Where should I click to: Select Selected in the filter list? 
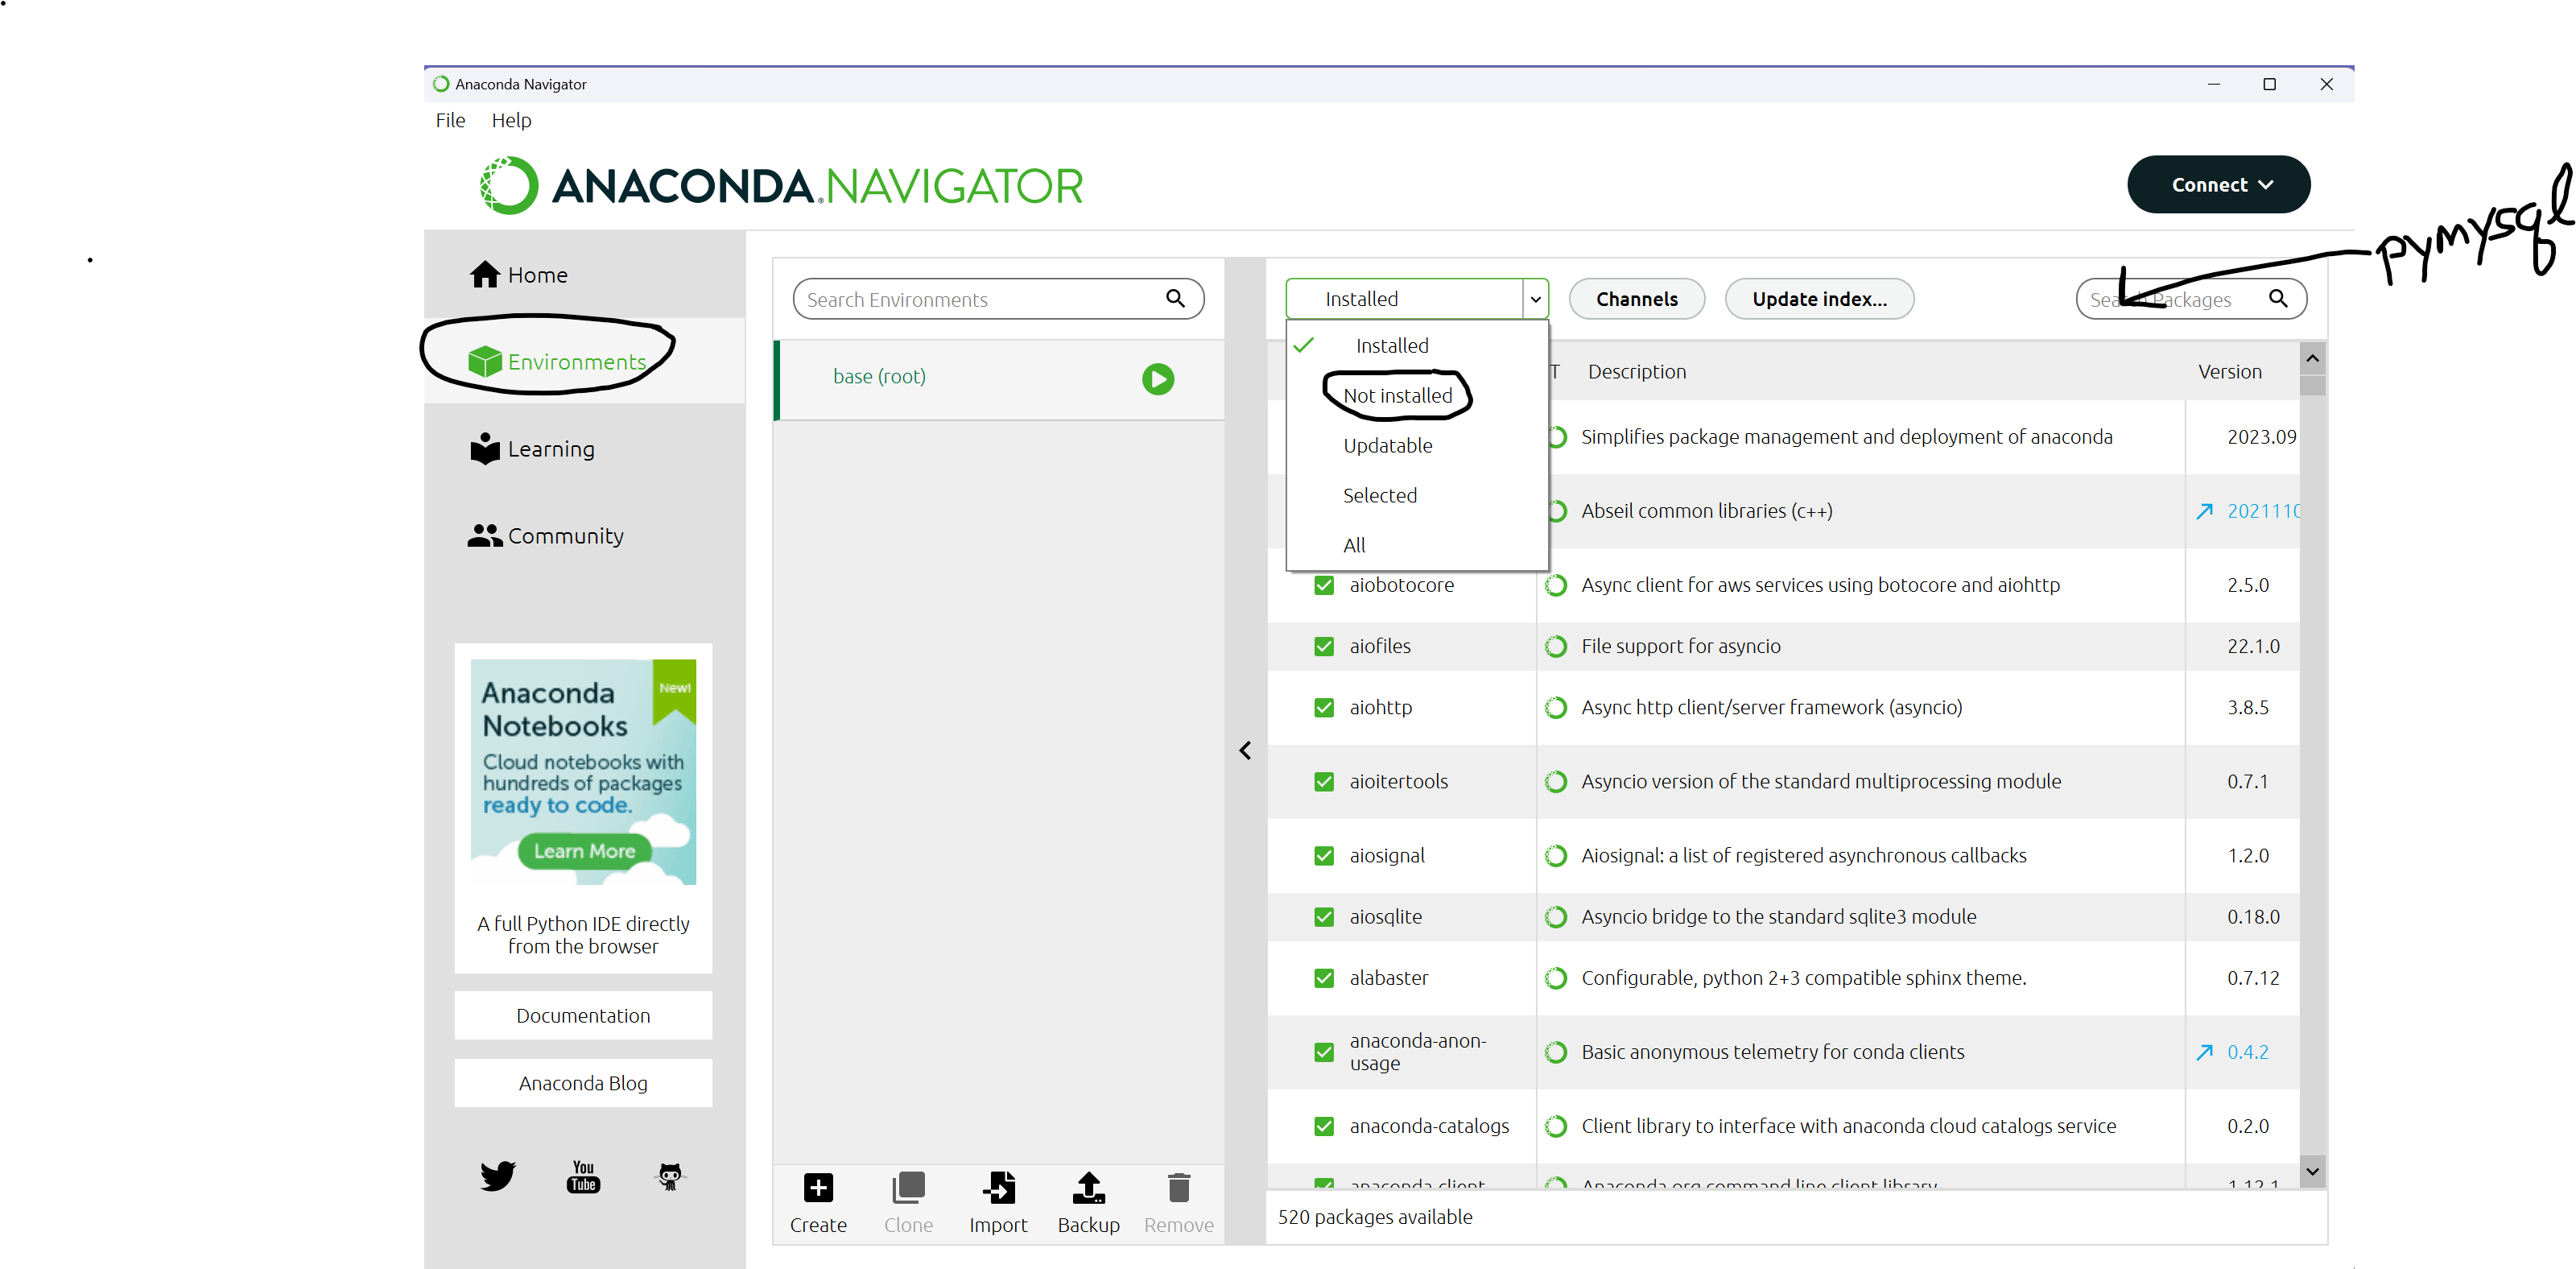pyautogui.click(x=1417, y=495)
